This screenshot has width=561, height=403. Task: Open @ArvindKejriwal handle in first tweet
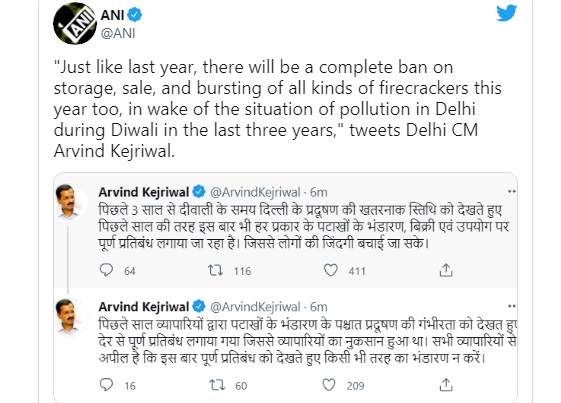click(255, 192)
